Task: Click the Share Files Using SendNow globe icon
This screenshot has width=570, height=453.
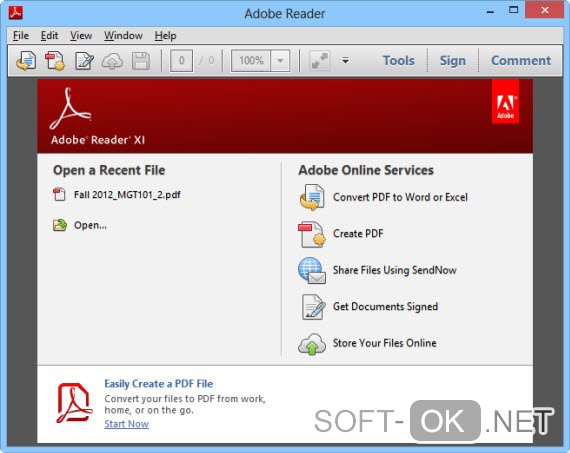Action: 312,270
